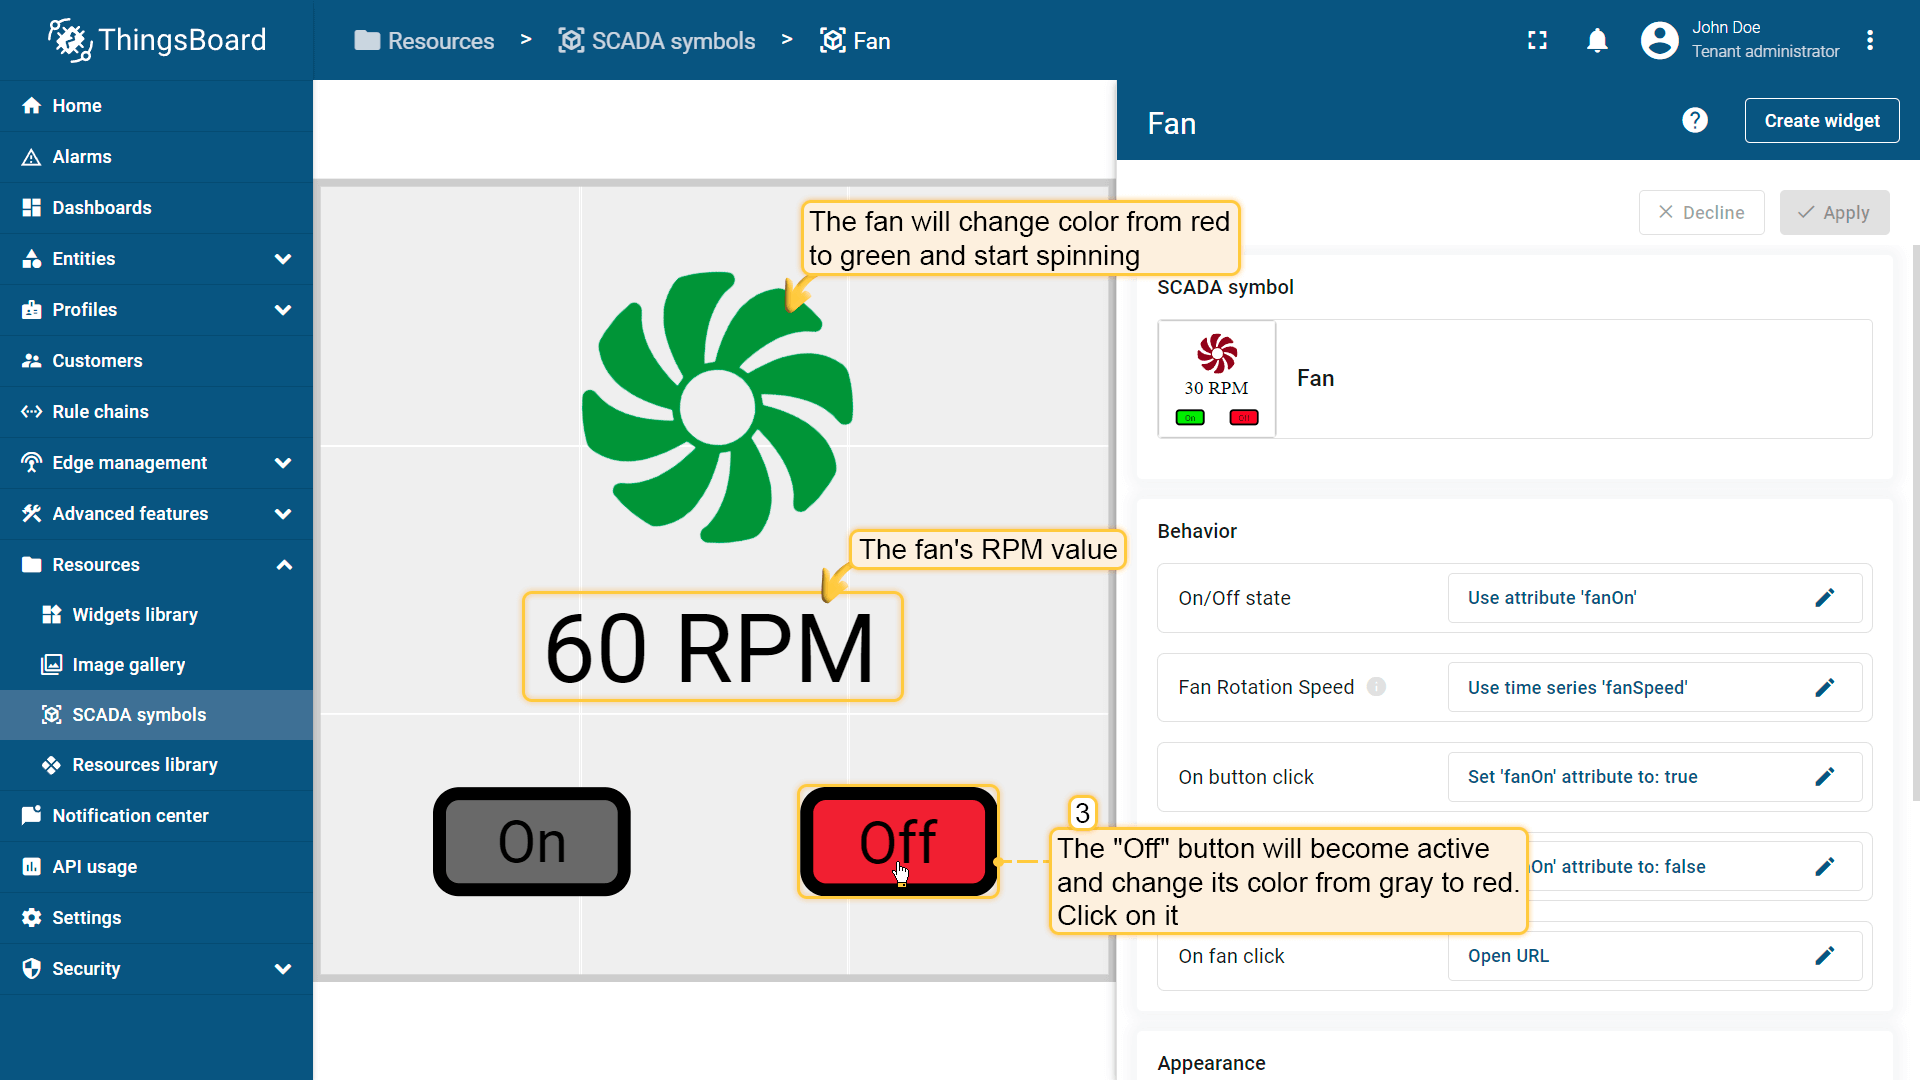Open the user account avatar
Viewport: 1920px width, 1080px height.
[x=1659, y=40]
